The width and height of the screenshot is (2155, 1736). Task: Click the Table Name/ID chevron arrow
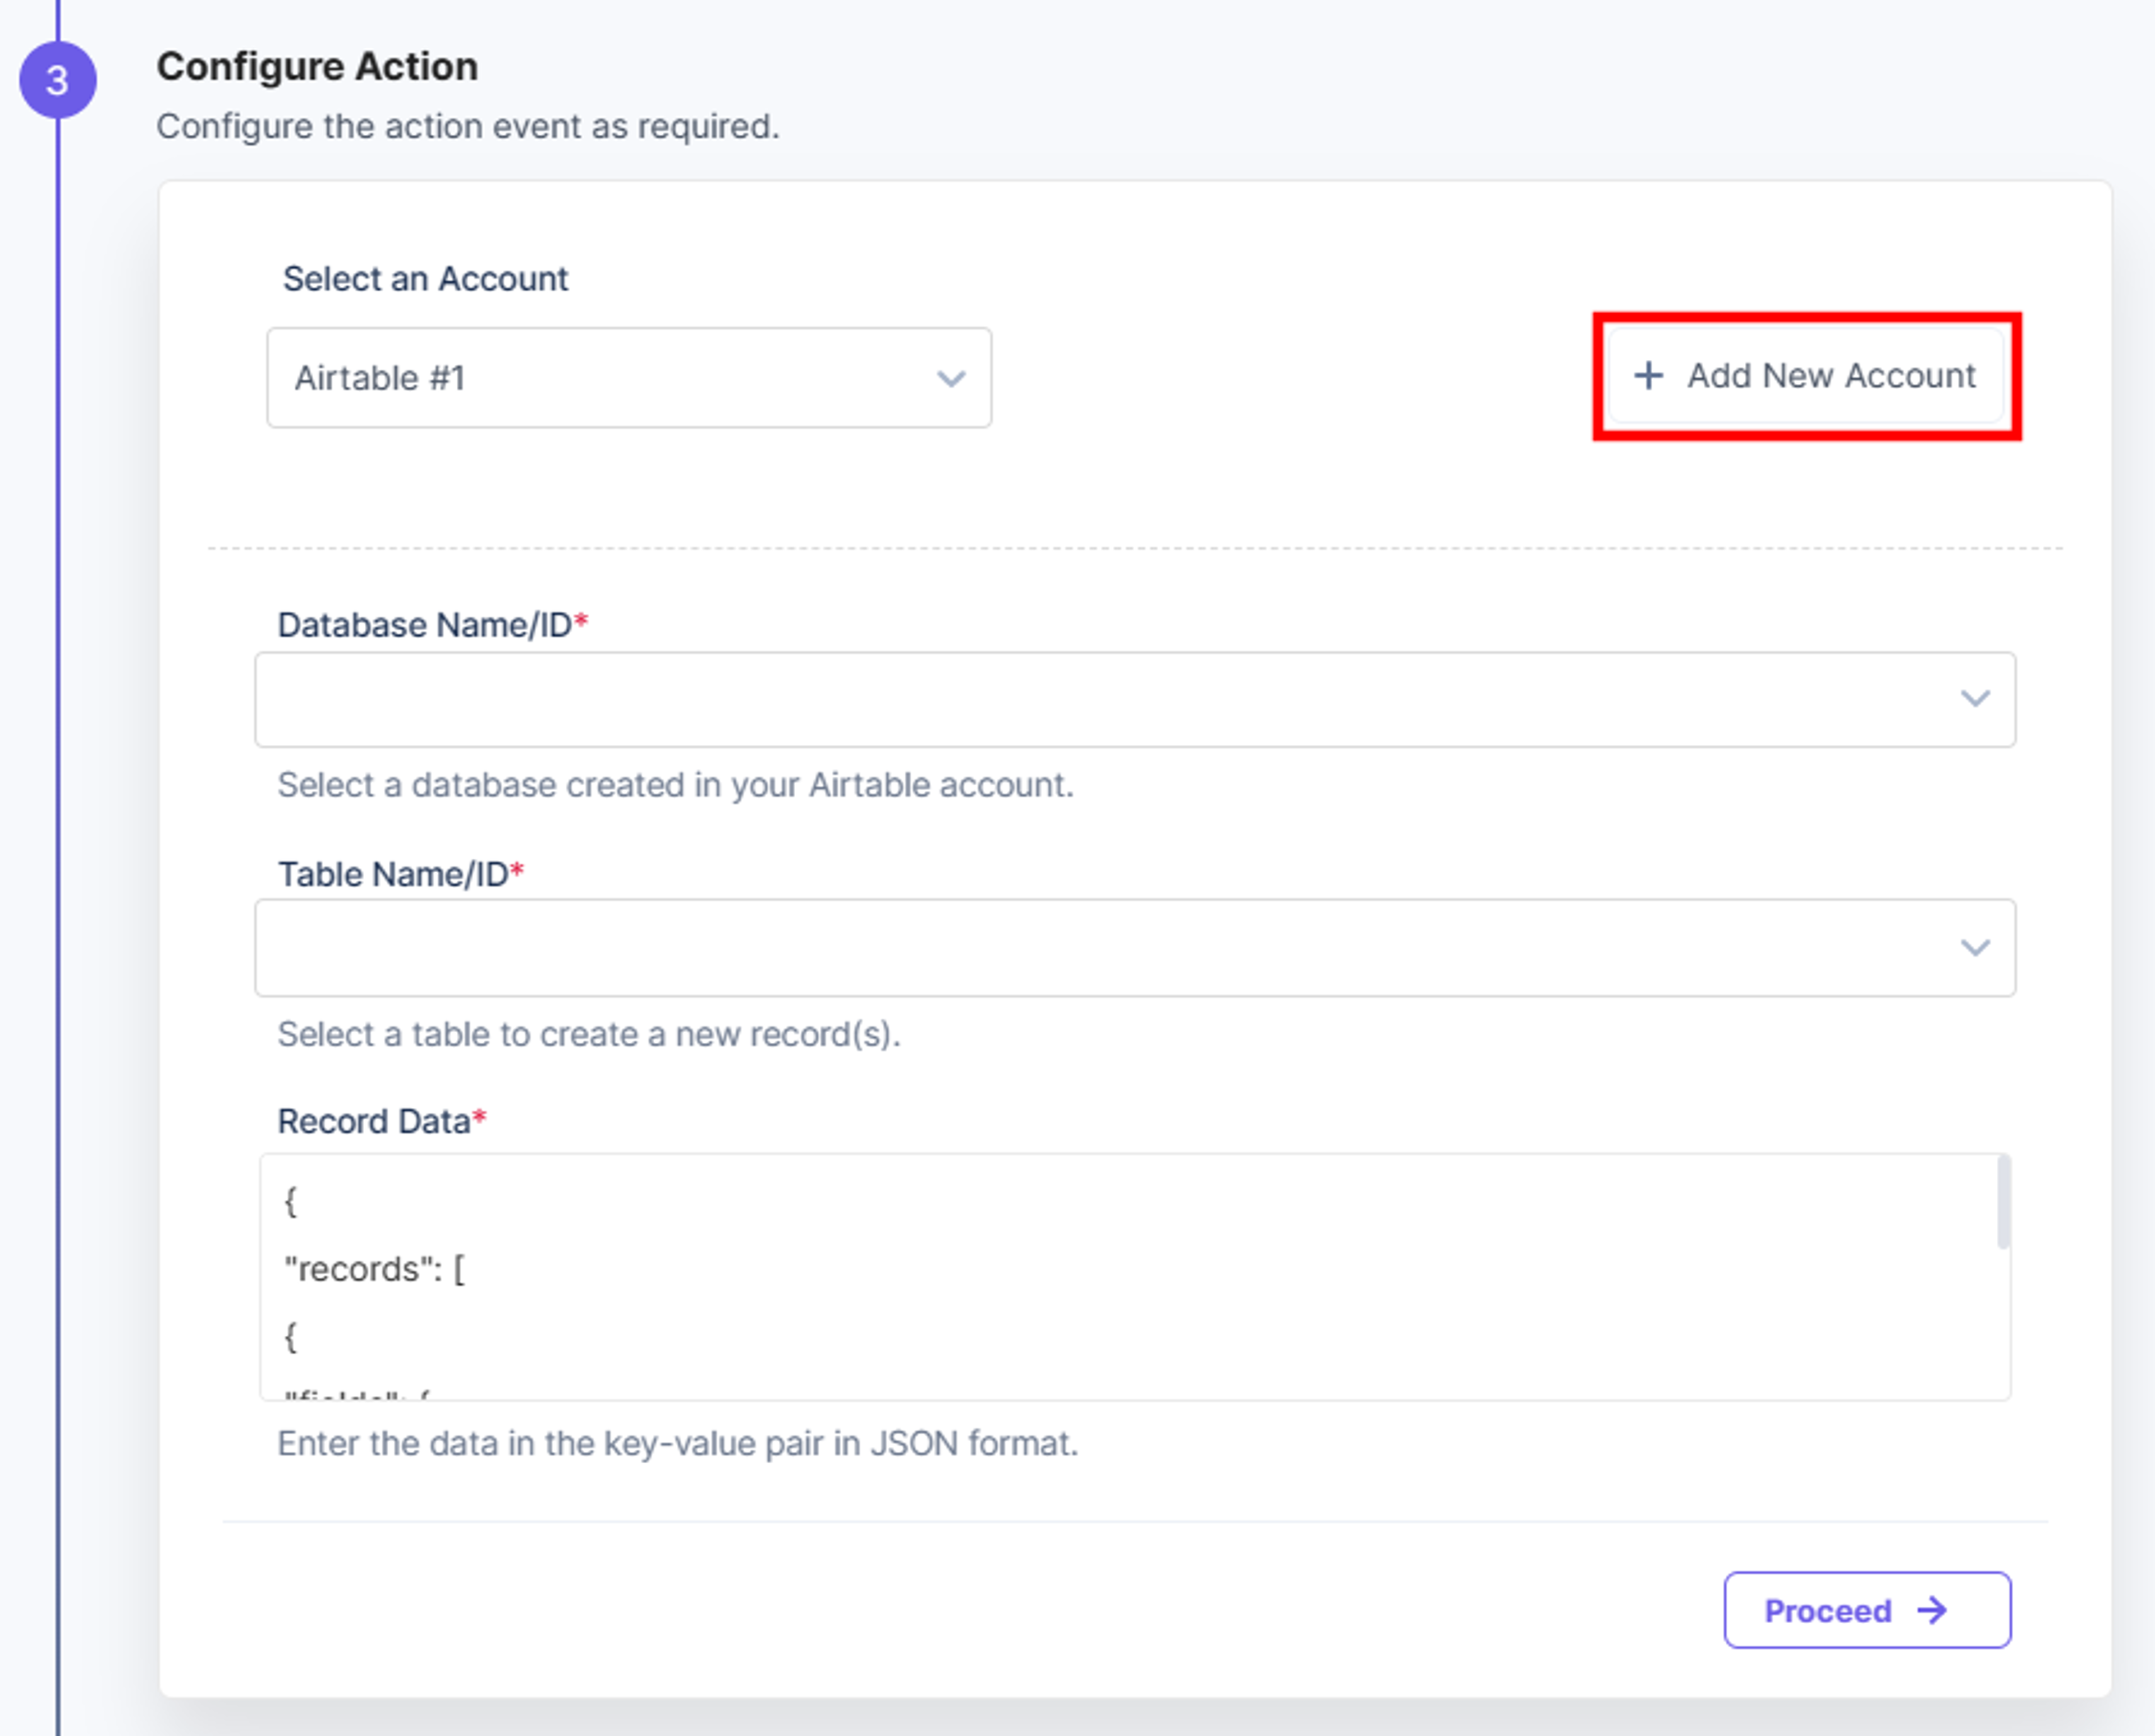coord(1974,947)
